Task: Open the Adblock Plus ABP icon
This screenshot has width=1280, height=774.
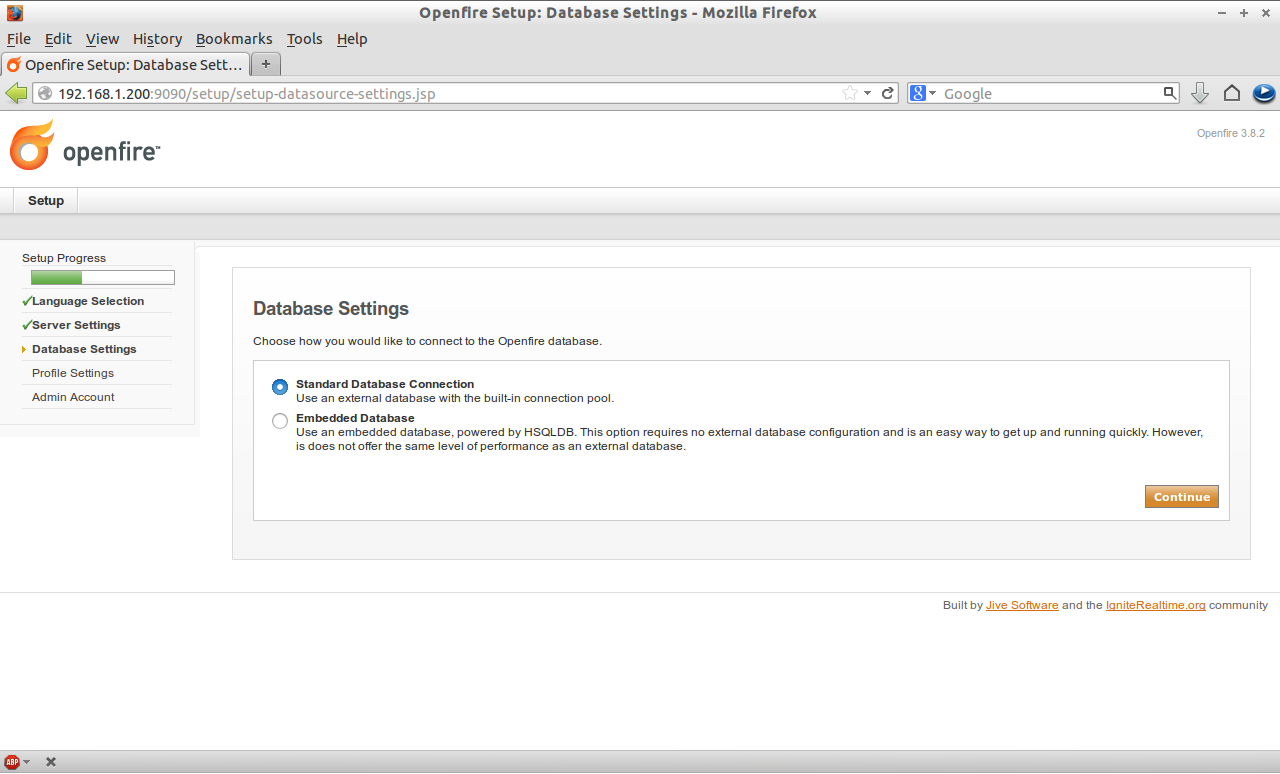Action: [12, 762]
